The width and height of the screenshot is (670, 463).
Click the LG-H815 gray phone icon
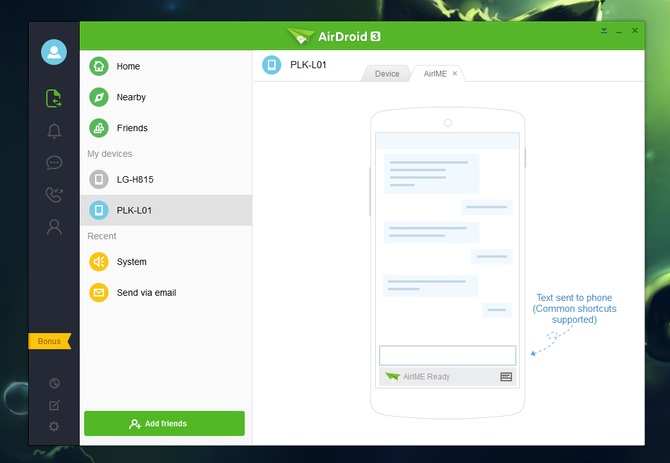tap(99, 179)
